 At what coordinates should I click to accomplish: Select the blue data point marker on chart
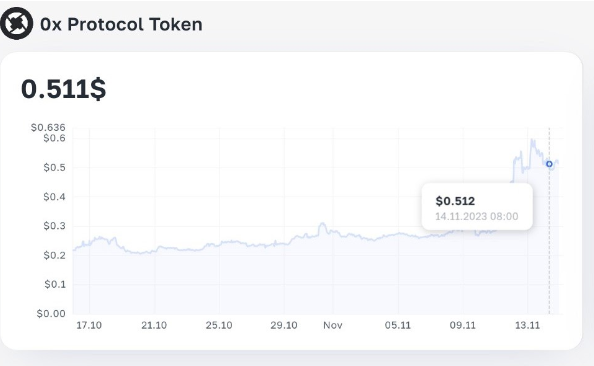(x=549, y=164)
